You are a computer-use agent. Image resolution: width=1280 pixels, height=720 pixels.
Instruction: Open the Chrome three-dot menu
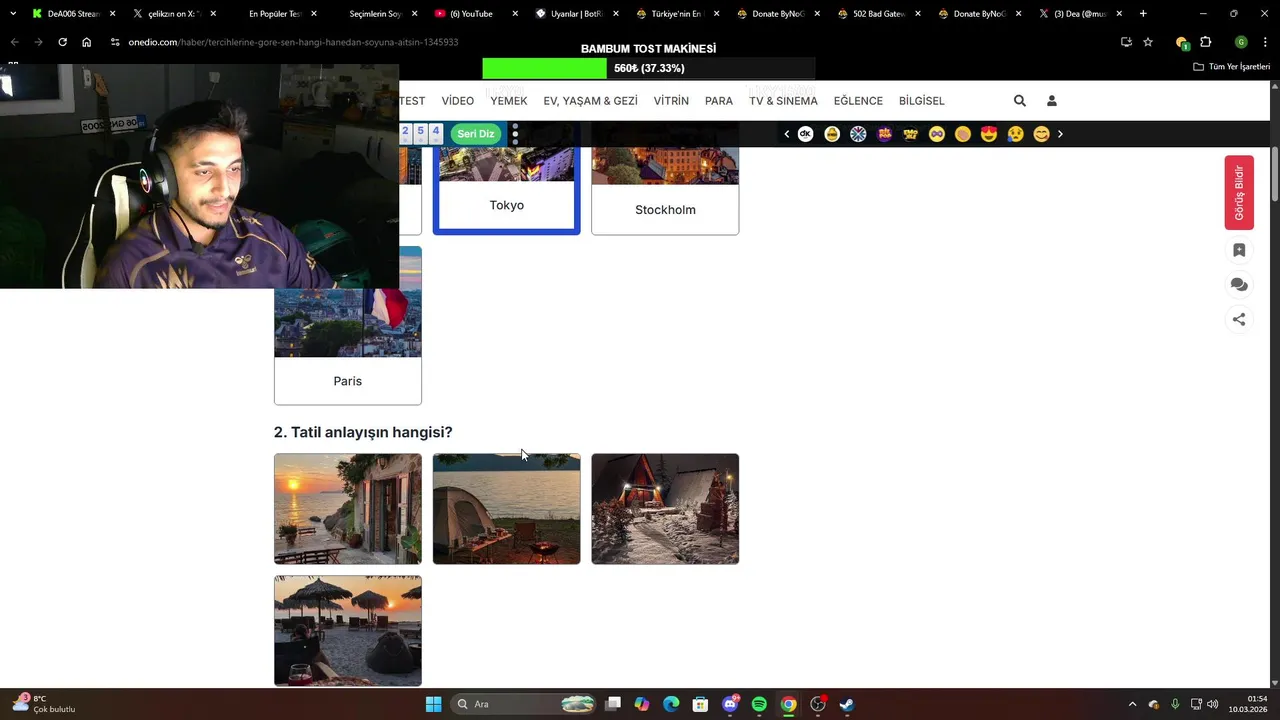[1265, 42]
